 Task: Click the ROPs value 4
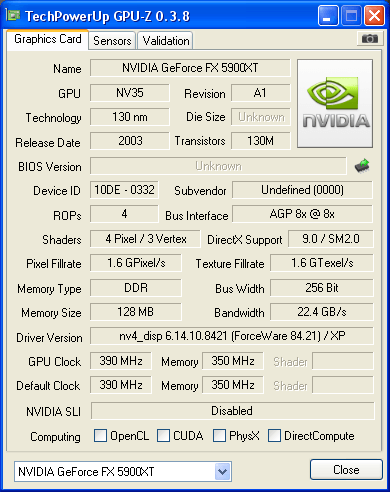click(124, 214)
